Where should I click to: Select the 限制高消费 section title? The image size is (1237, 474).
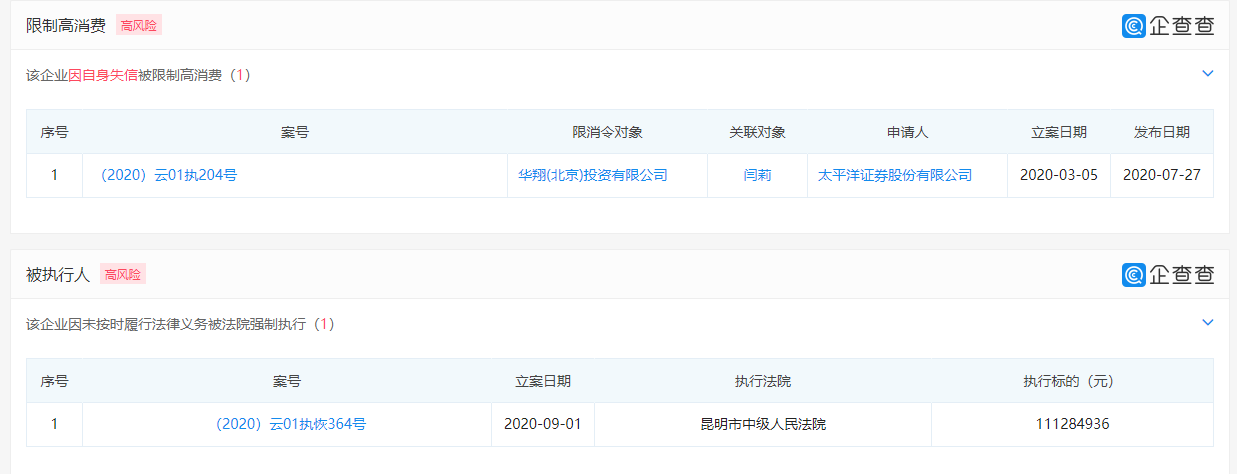point(66,26)
